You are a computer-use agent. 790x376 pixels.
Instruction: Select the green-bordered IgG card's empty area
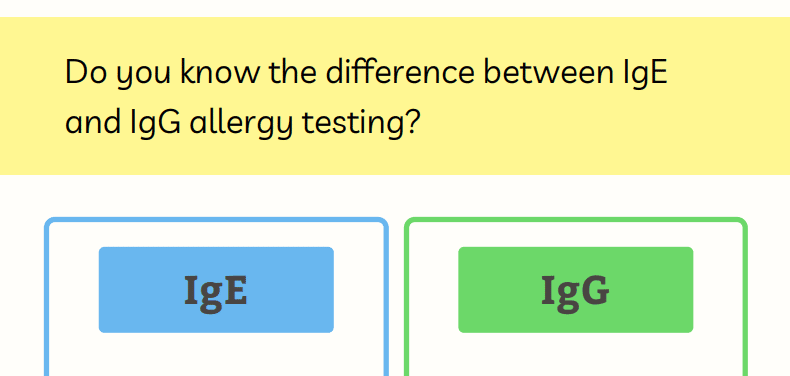point(575,355)
